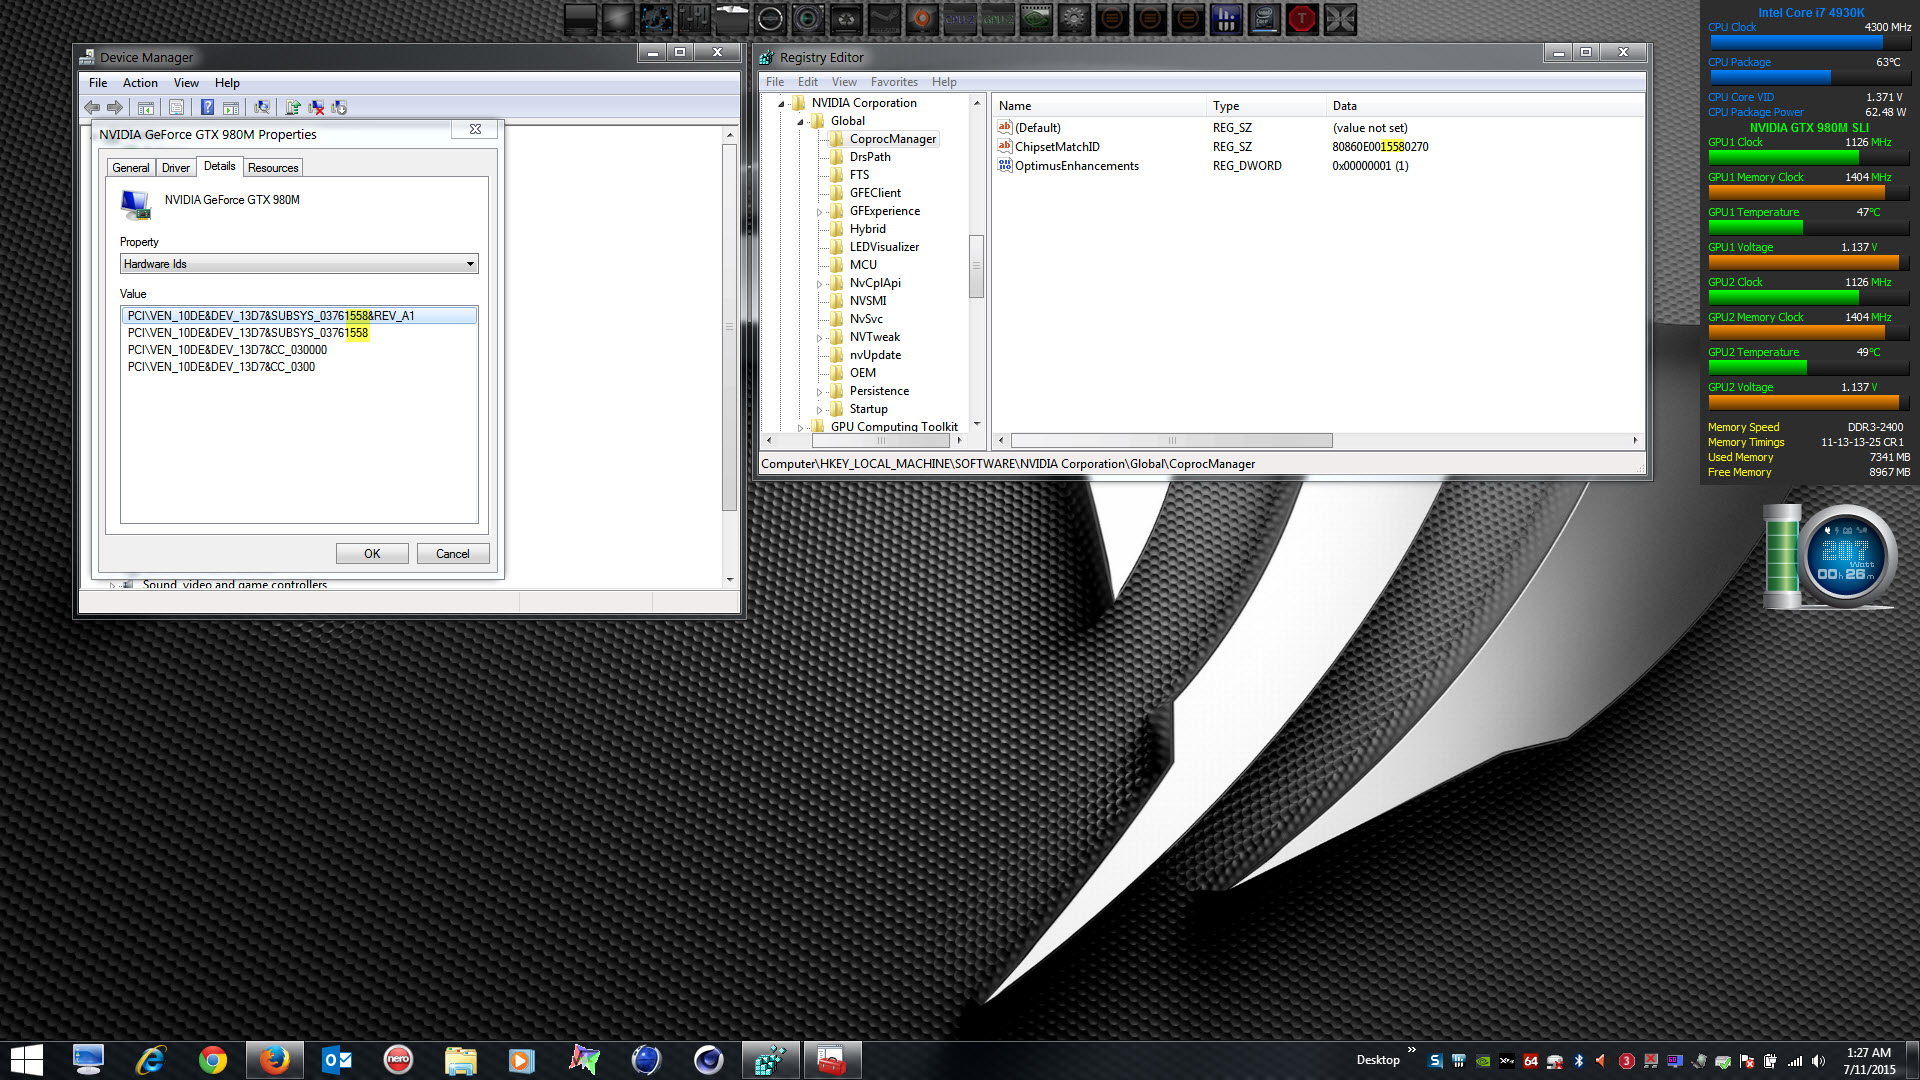This screenshot has width=1920, height=1080.
Task: Click OK in GTX 980M Properties
Action: pos(372,554)
